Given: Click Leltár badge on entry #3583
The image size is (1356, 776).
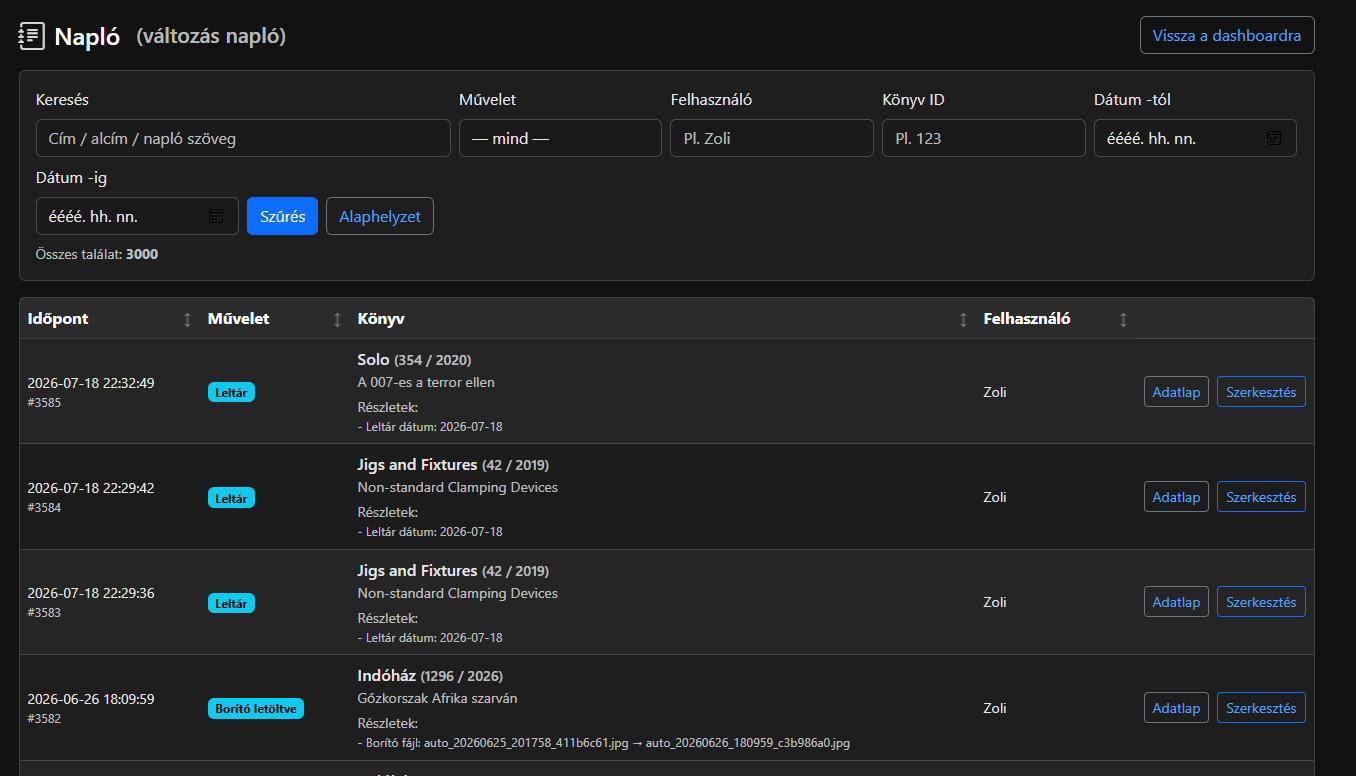Looking at the screenshot, I should pos(231,603).
